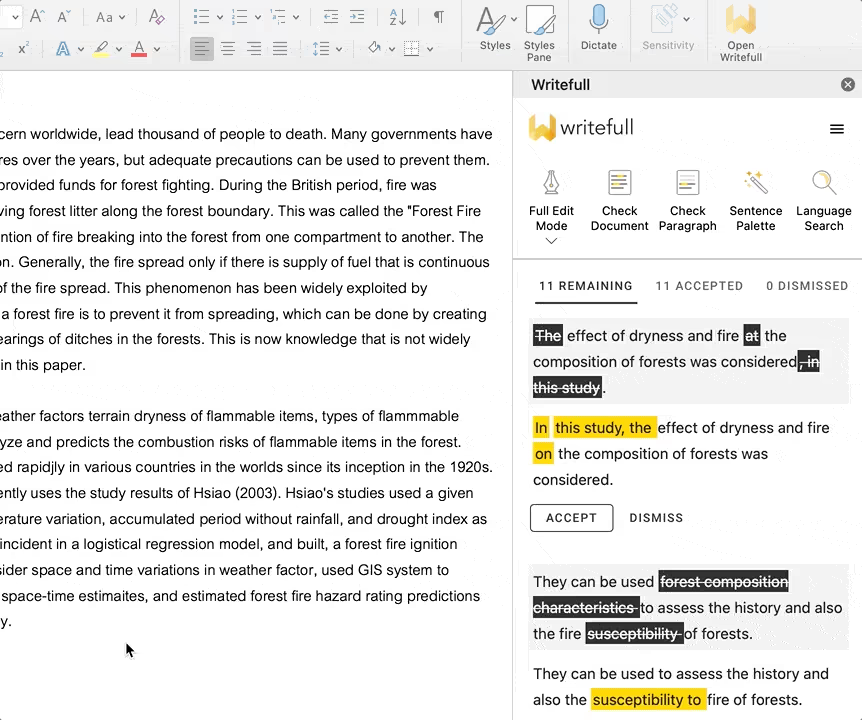
Task: Open Language Search in Writefull
Action: click(823, 200)
